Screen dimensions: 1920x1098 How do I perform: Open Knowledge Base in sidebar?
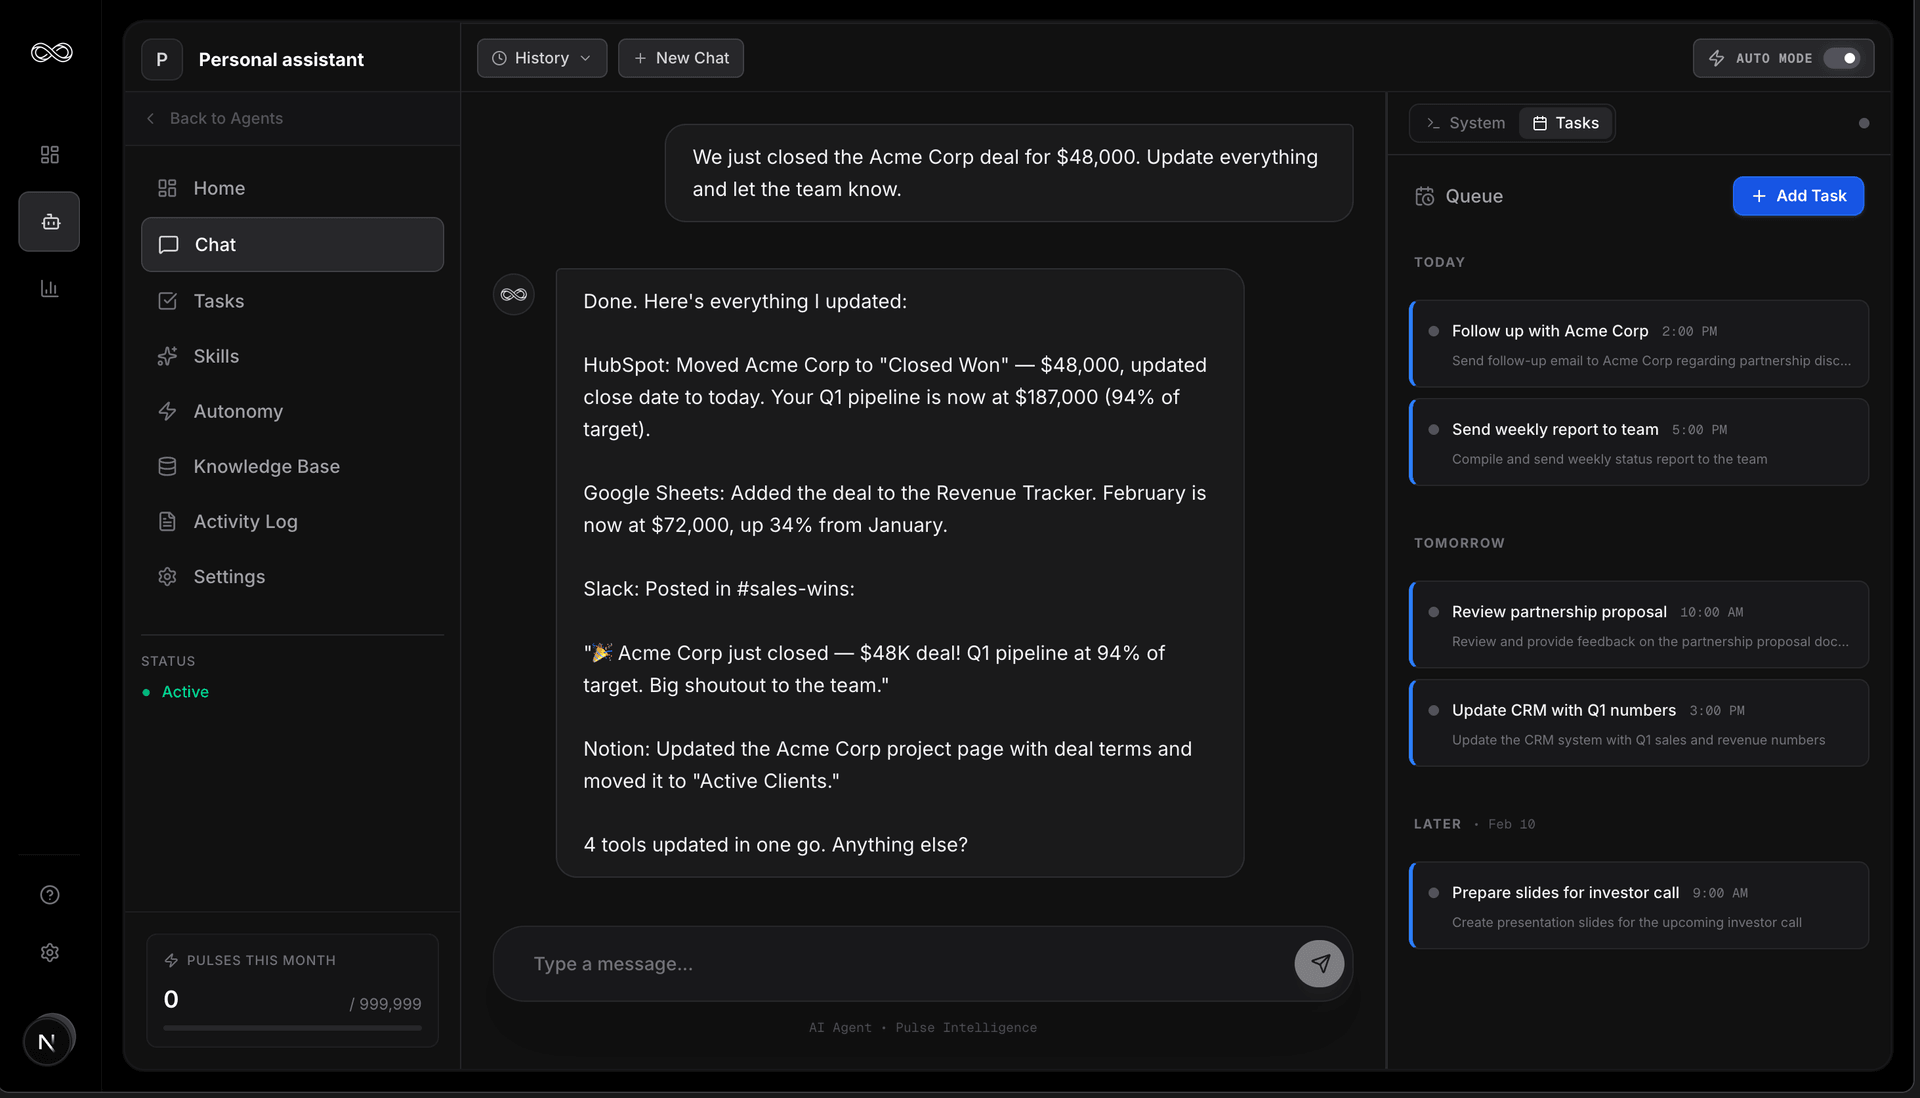pyautogui.click(x=266, y=467)
